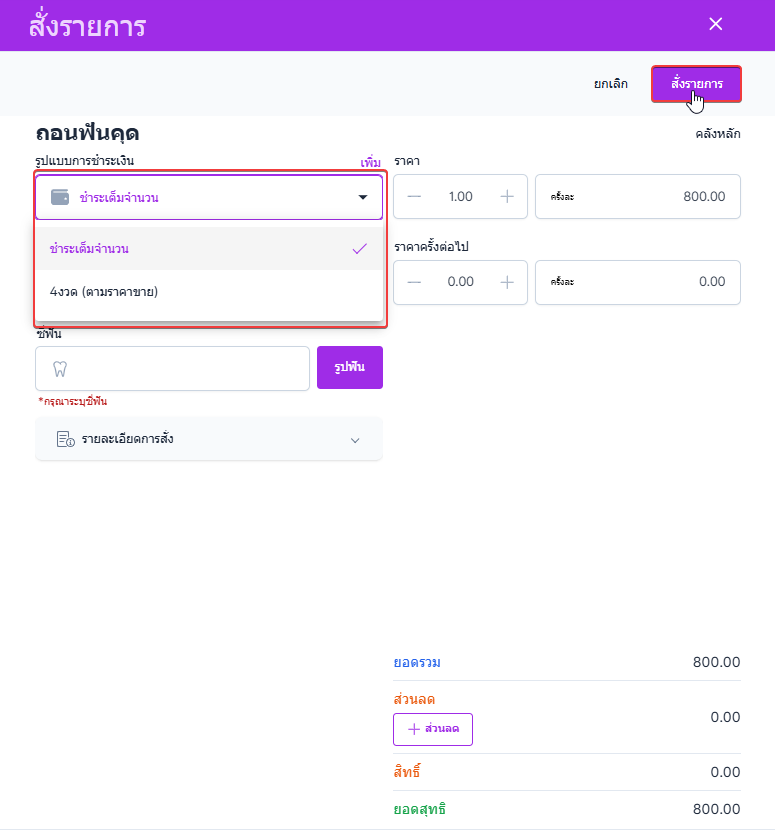Click the wallet icon in payment dropdown

pyautogui.click(x=60, y=197)
